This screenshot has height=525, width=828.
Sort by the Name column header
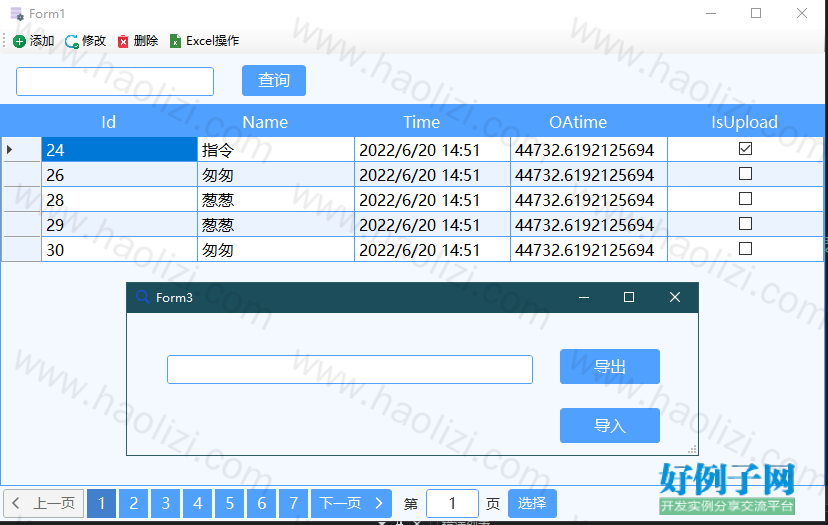click(x=265, y=122)
